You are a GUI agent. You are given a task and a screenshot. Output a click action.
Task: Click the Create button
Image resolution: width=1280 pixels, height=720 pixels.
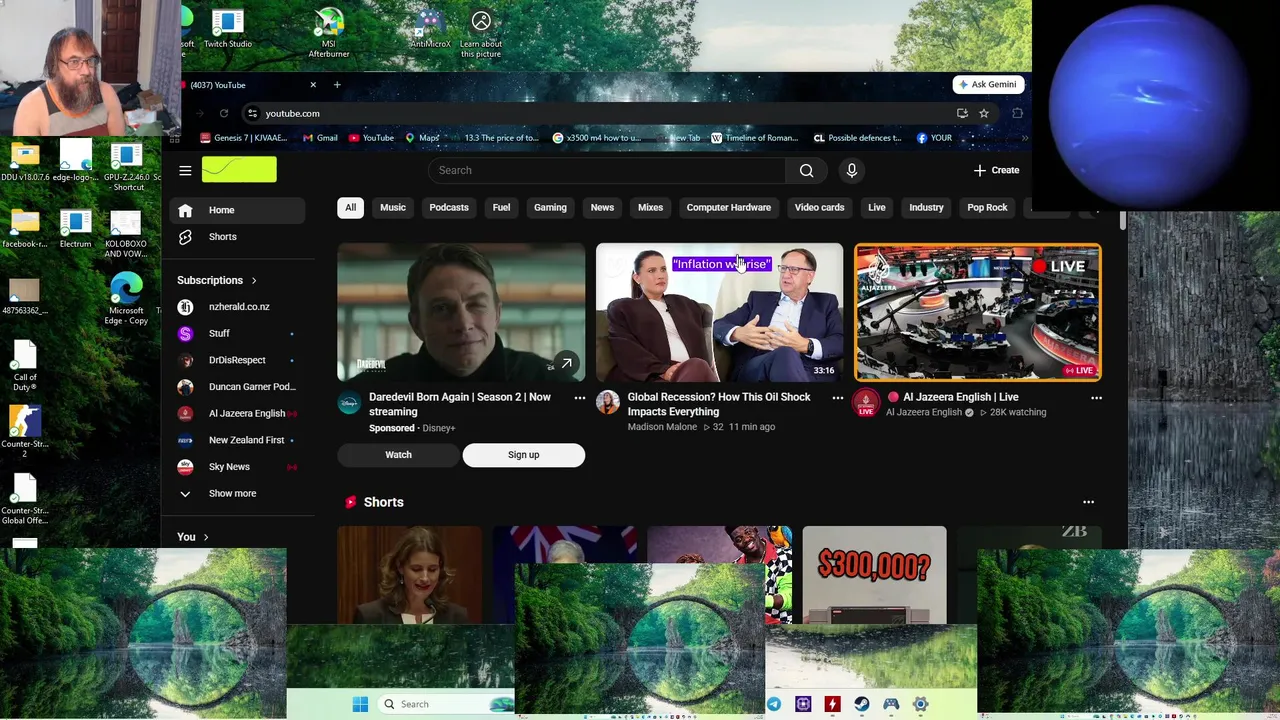[997, 170]
